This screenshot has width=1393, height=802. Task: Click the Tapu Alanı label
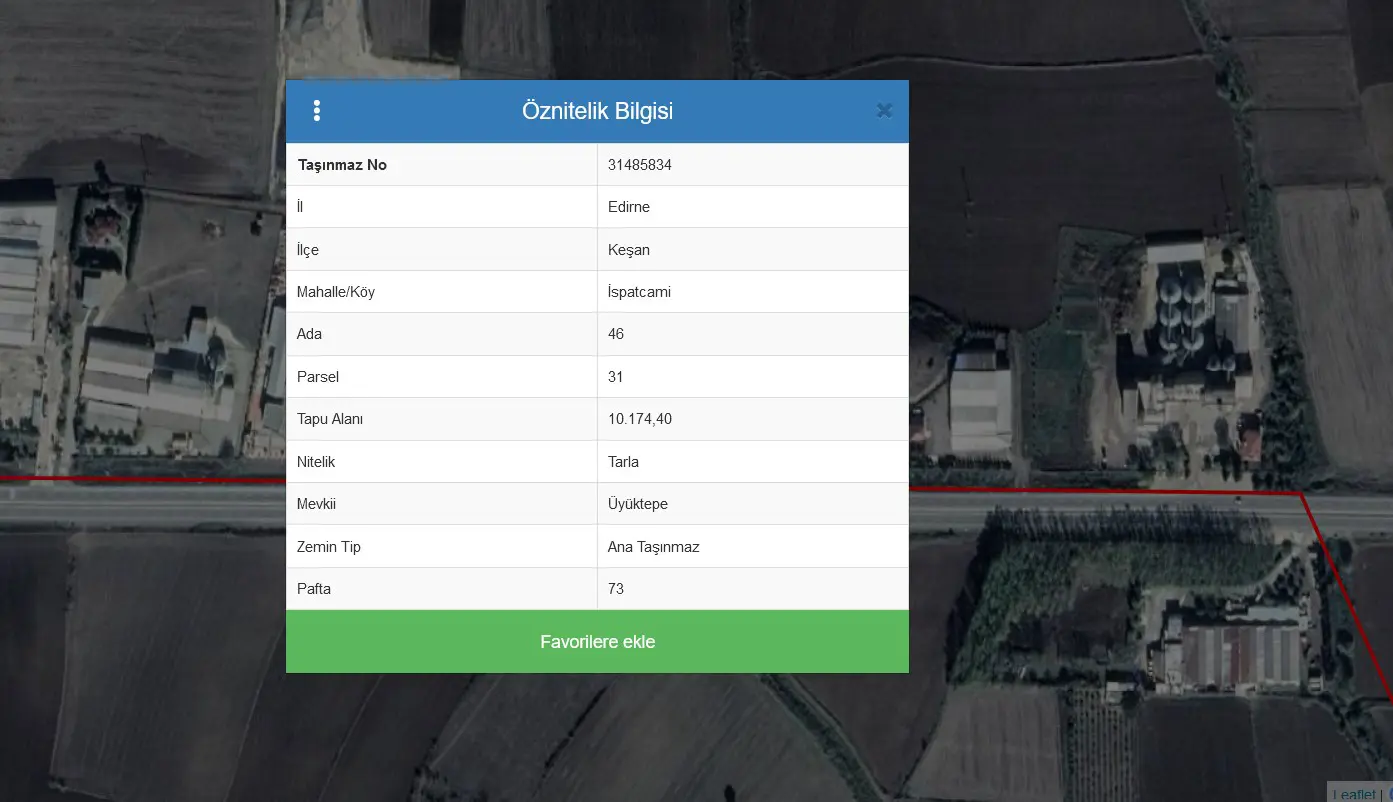(330, 419)
